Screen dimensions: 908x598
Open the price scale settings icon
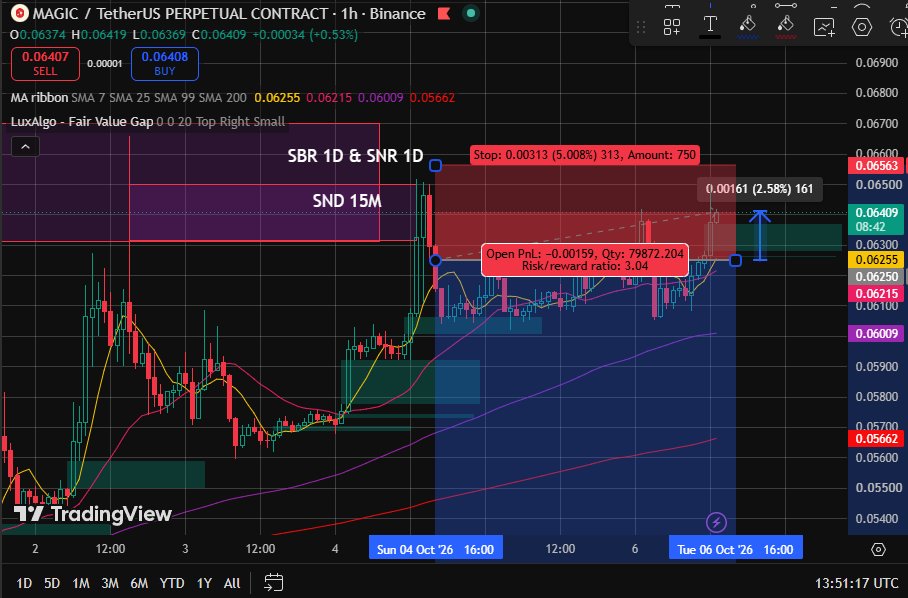(x=878, y=549)
